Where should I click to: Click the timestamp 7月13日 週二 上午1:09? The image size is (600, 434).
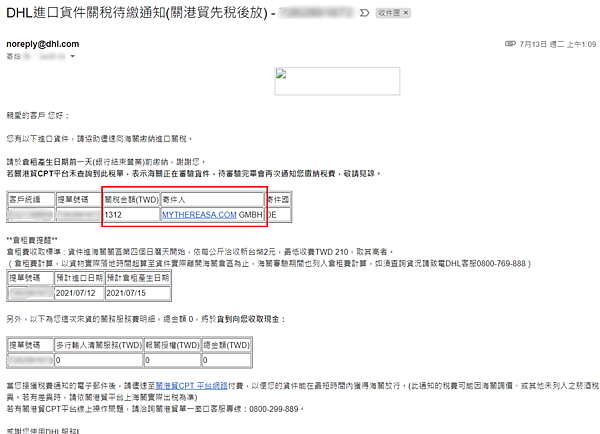(558, 44)
